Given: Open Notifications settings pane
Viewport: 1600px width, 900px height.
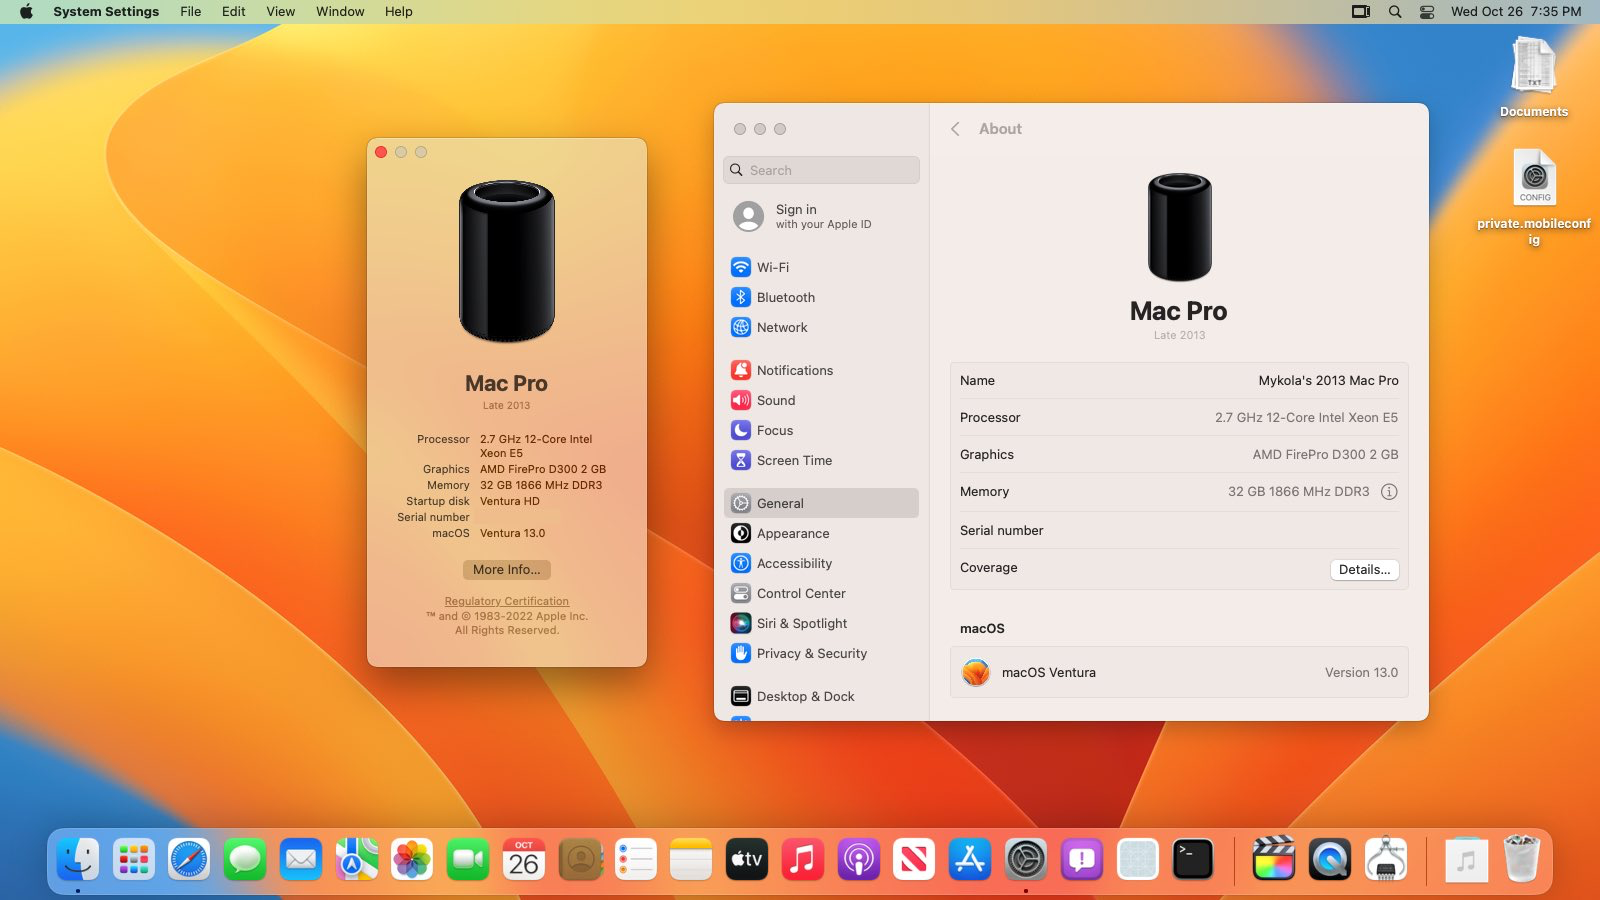Looking at the screenshot, I should [x=821, y=370].
